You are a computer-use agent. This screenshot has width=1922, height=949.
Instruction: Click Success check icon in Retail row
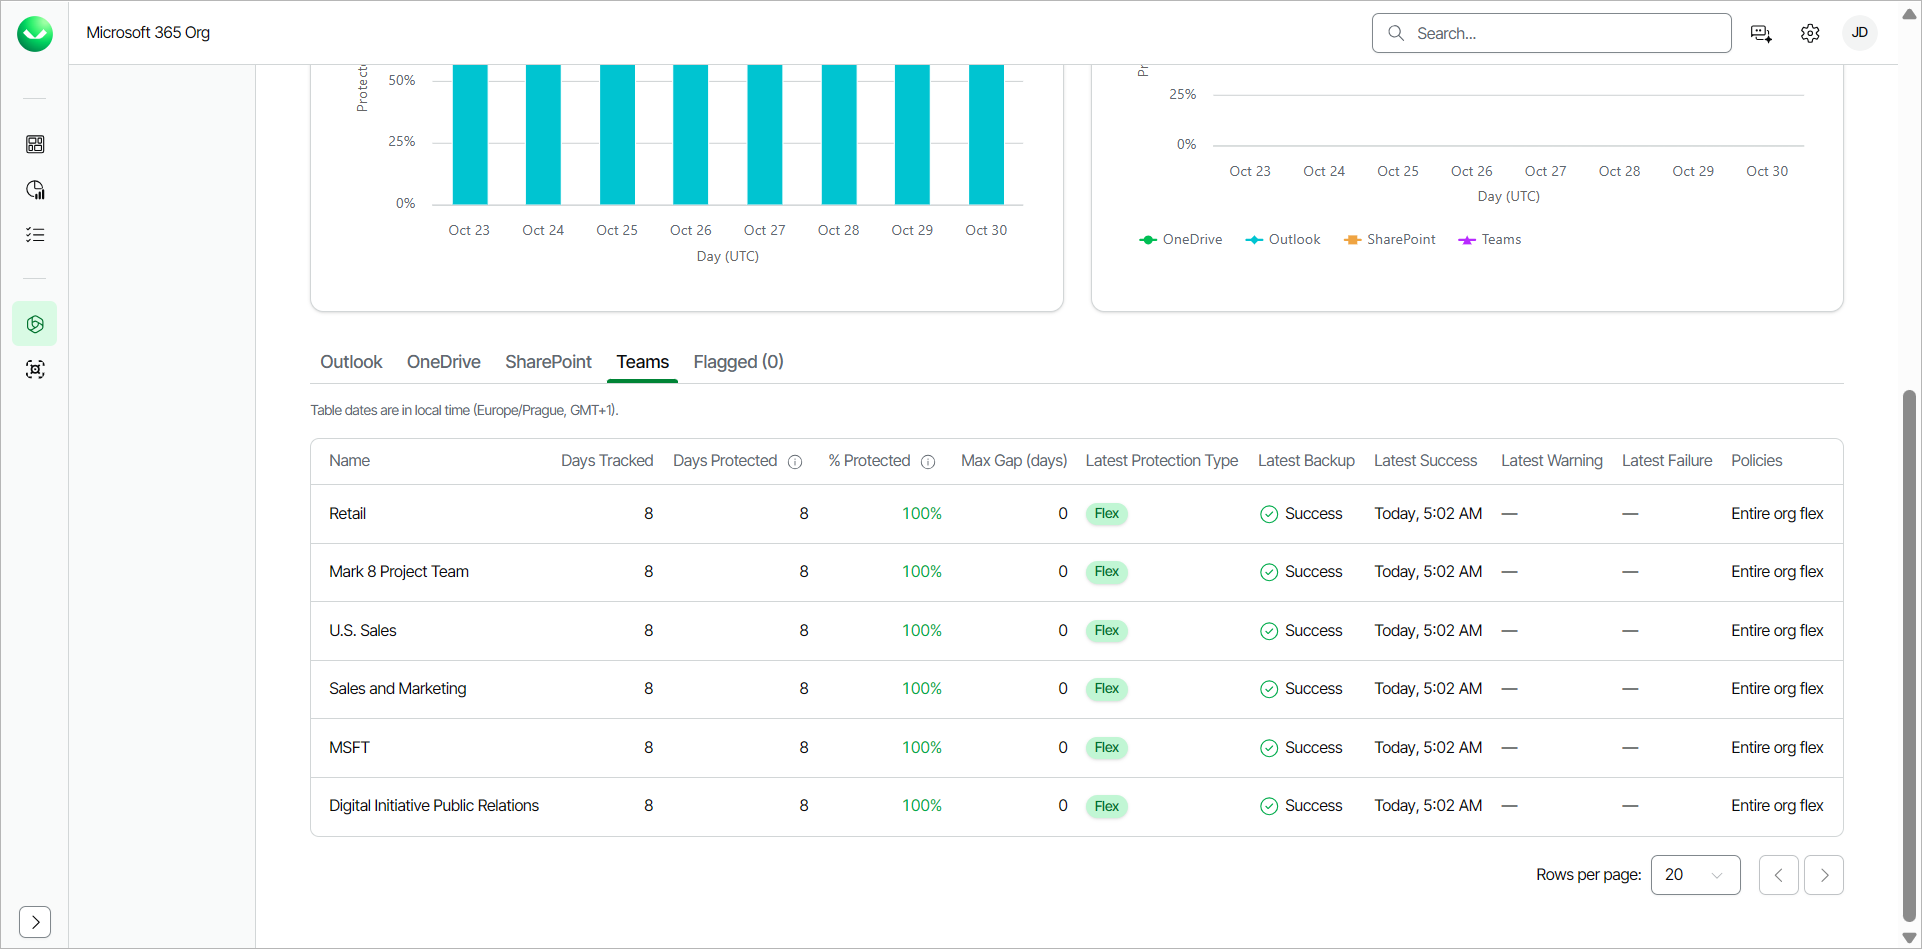(1269, 514)
